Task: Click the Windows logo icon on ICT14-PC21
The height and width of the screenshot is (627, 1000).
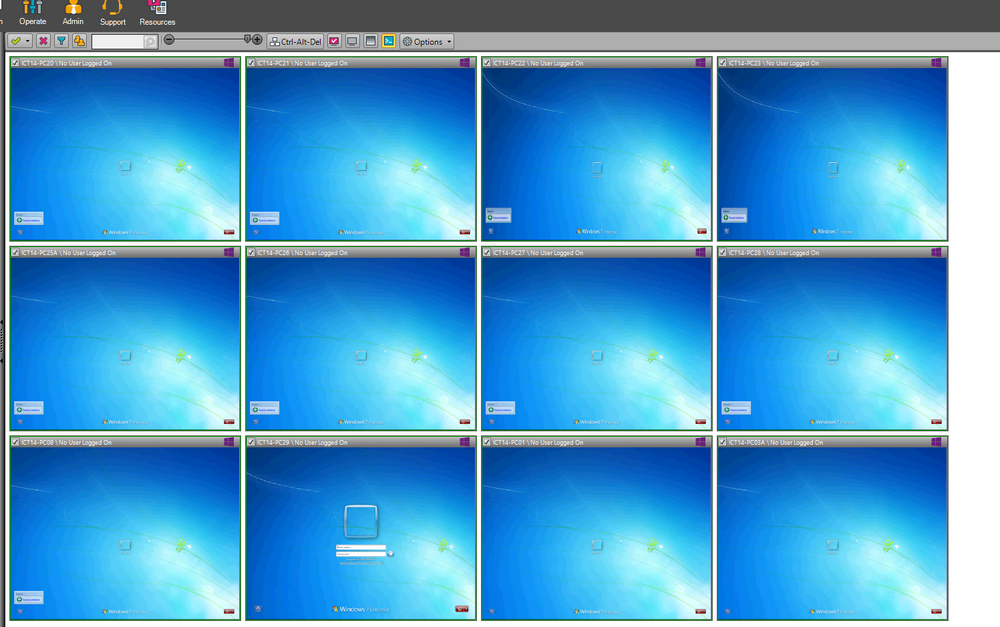Action: pos(465,63)
